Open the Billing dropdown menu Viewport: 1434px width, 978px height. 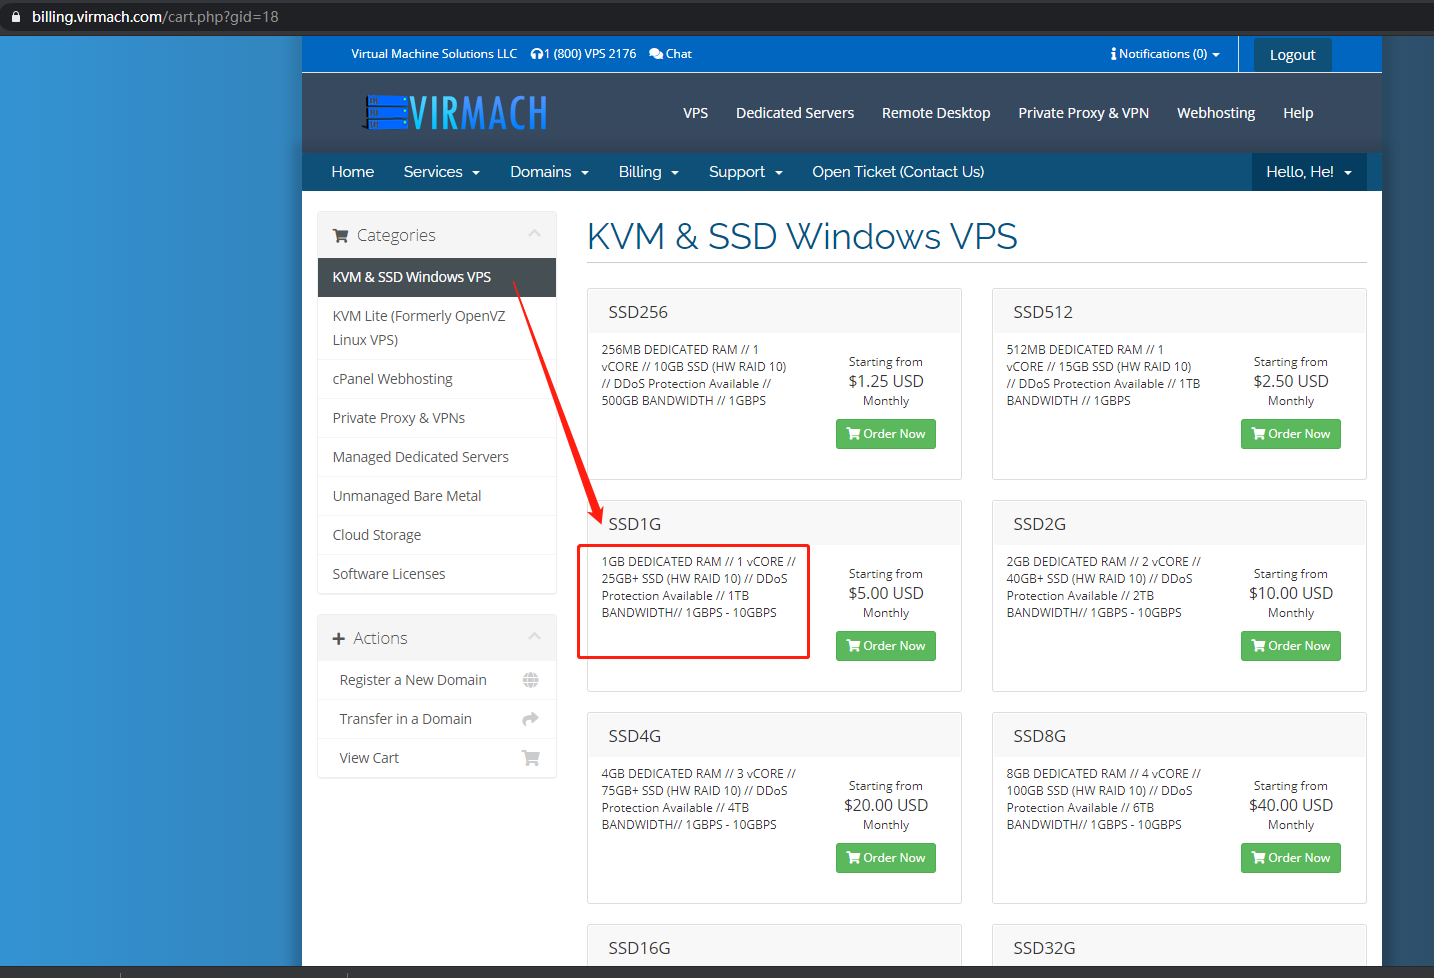648,172
